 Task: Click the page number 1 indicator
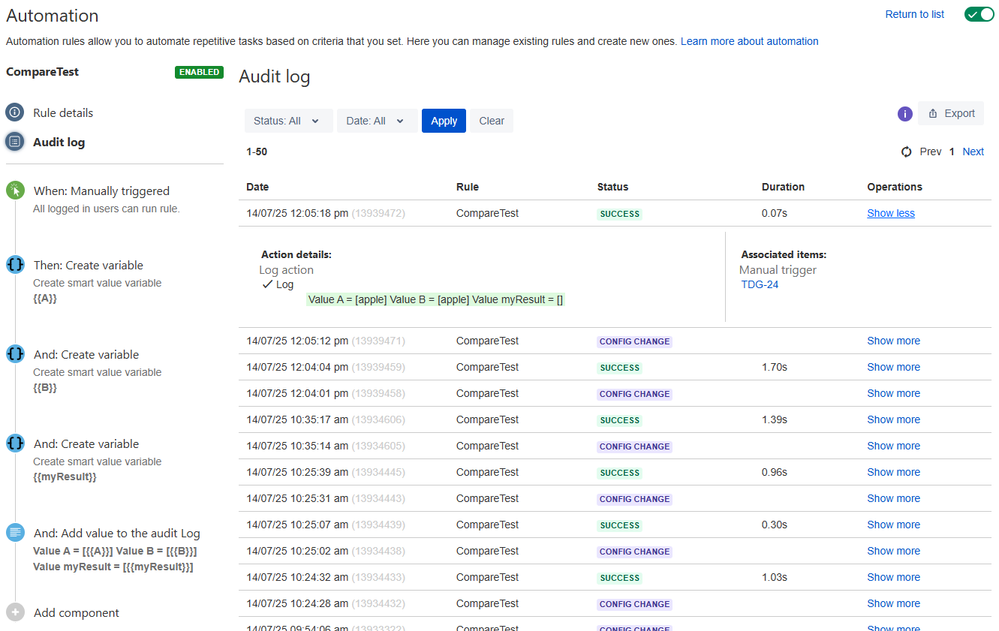pyautogui.click(x=952, y=152)
